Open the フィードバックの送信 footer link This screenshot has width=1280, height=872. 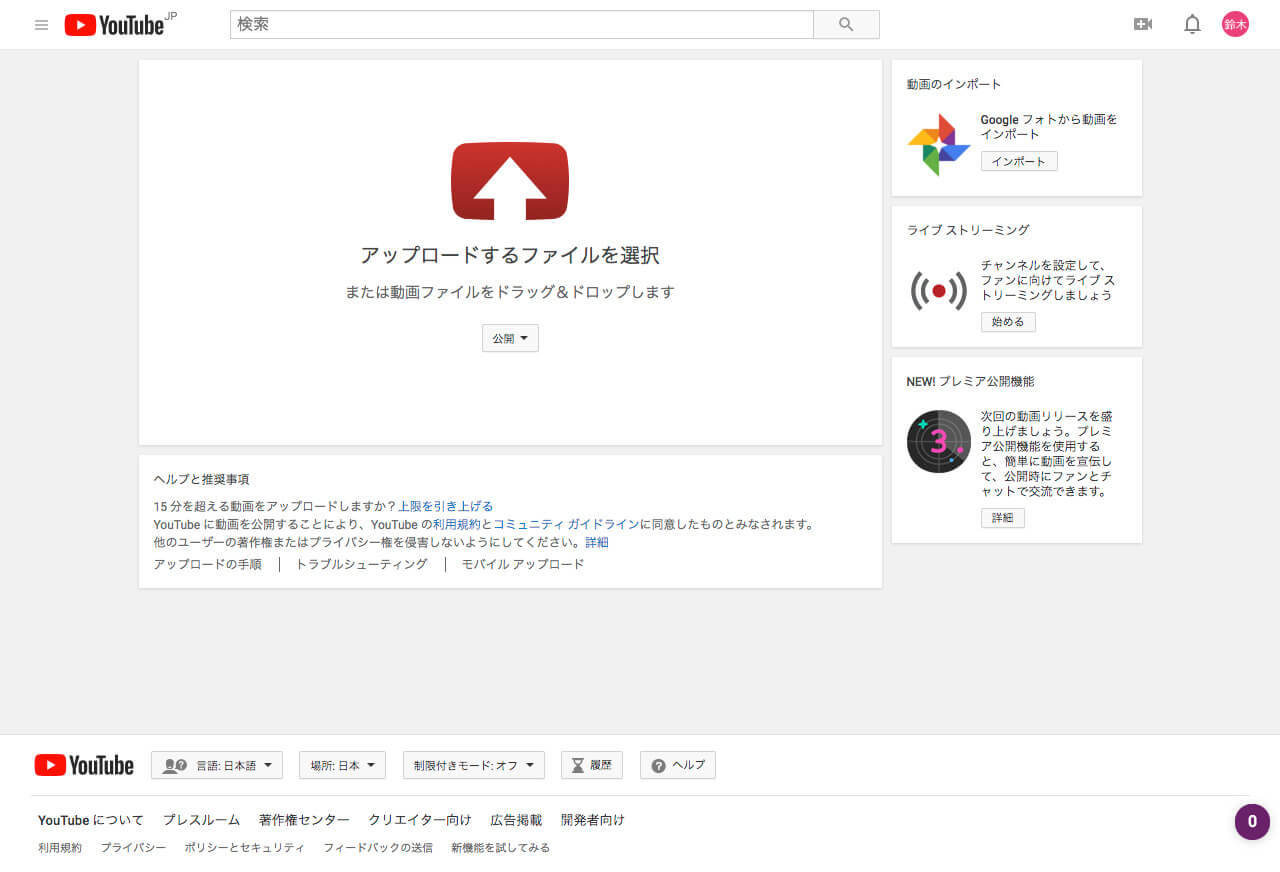[378, 848]
